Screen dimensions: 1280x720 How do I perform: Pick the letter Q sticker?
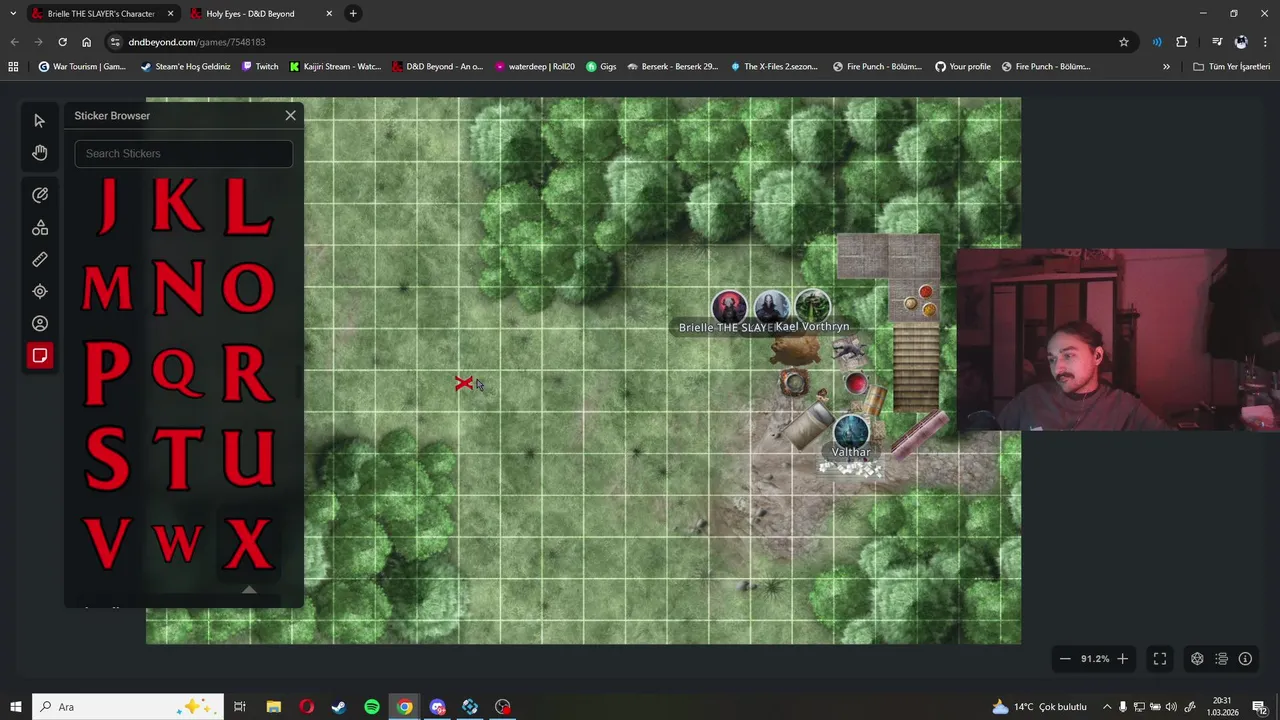[178, 372]
